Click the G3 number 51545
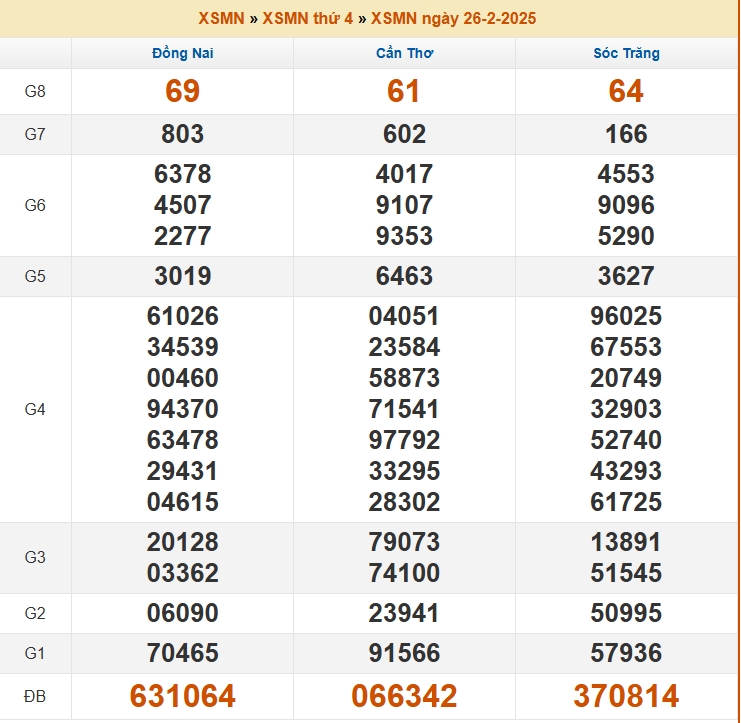Screen dimensions: 741x723 point(626,573)
